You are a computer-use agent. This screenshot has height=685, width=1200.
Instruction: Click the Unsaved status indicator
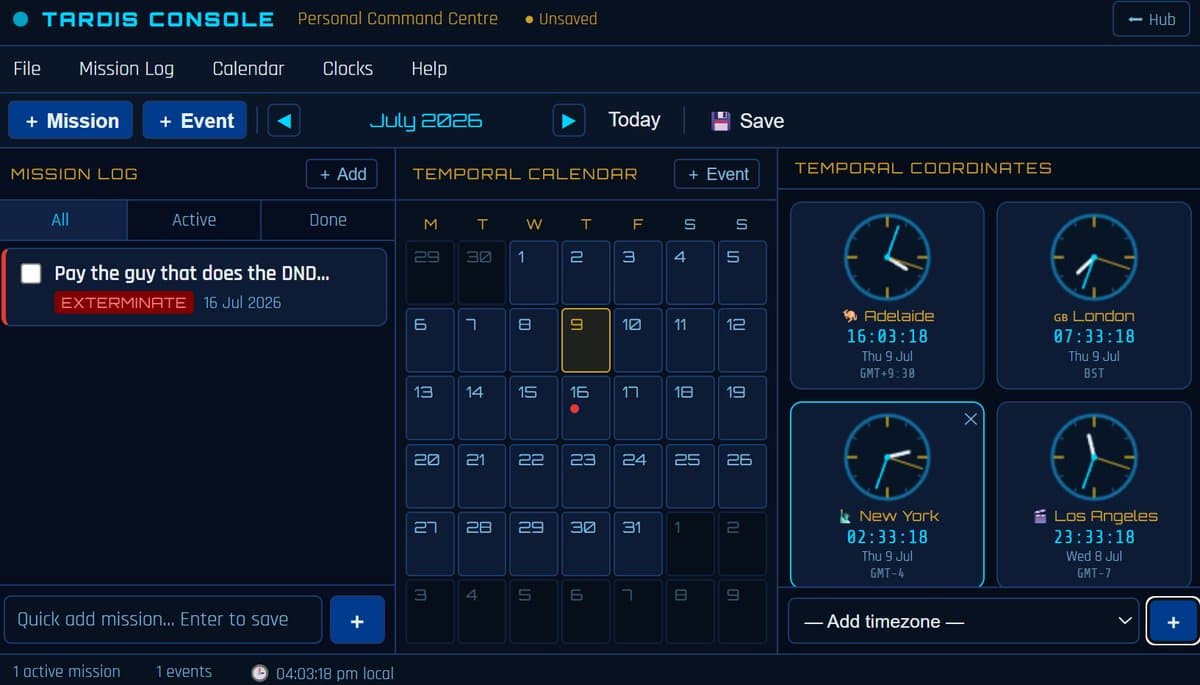coord(561,19)
